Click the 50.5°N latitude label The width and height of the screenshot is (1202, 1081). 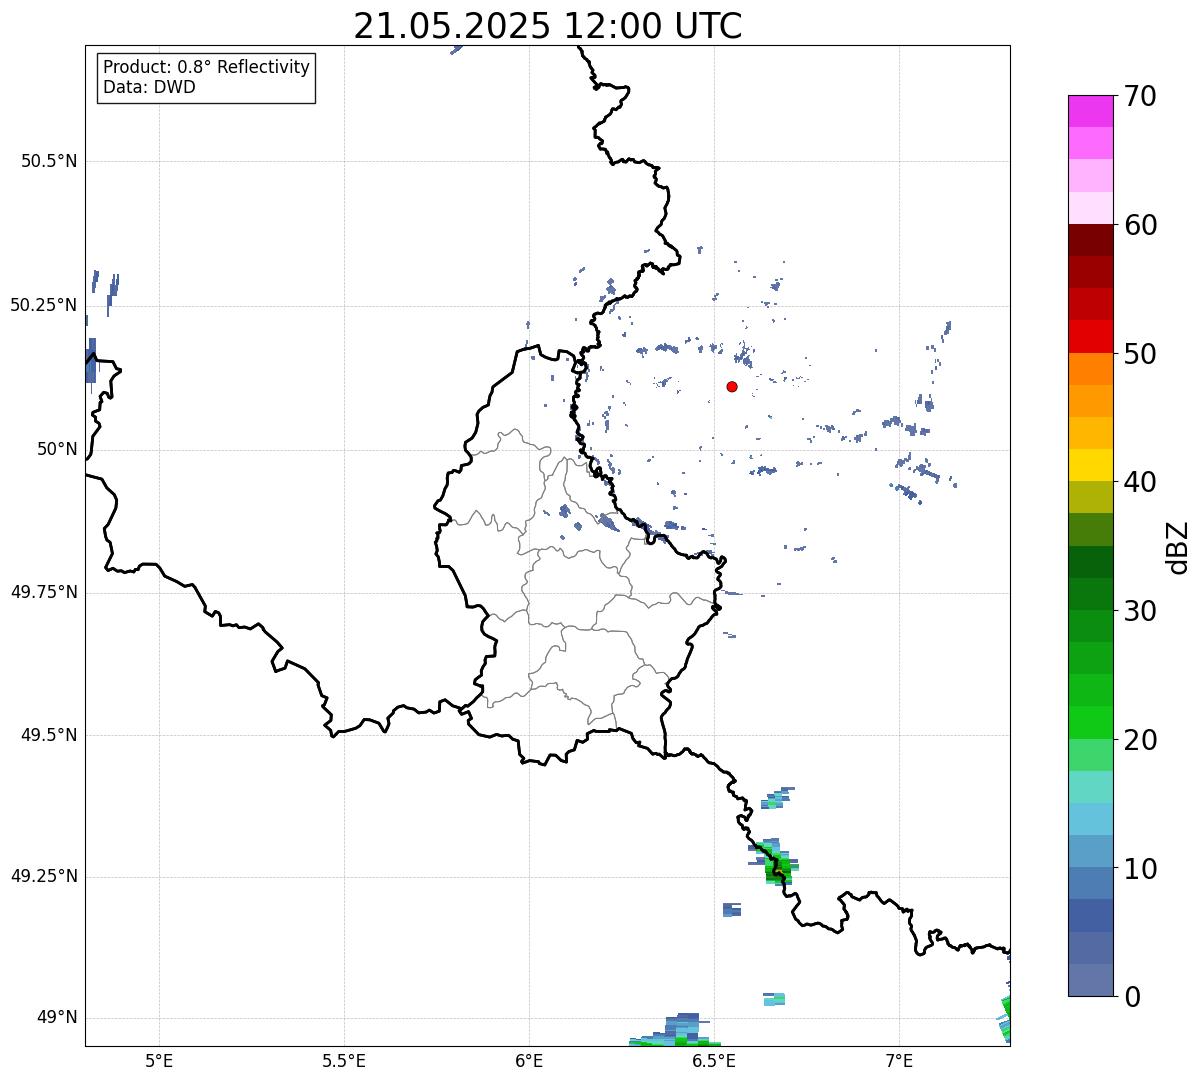coord(49,161)
